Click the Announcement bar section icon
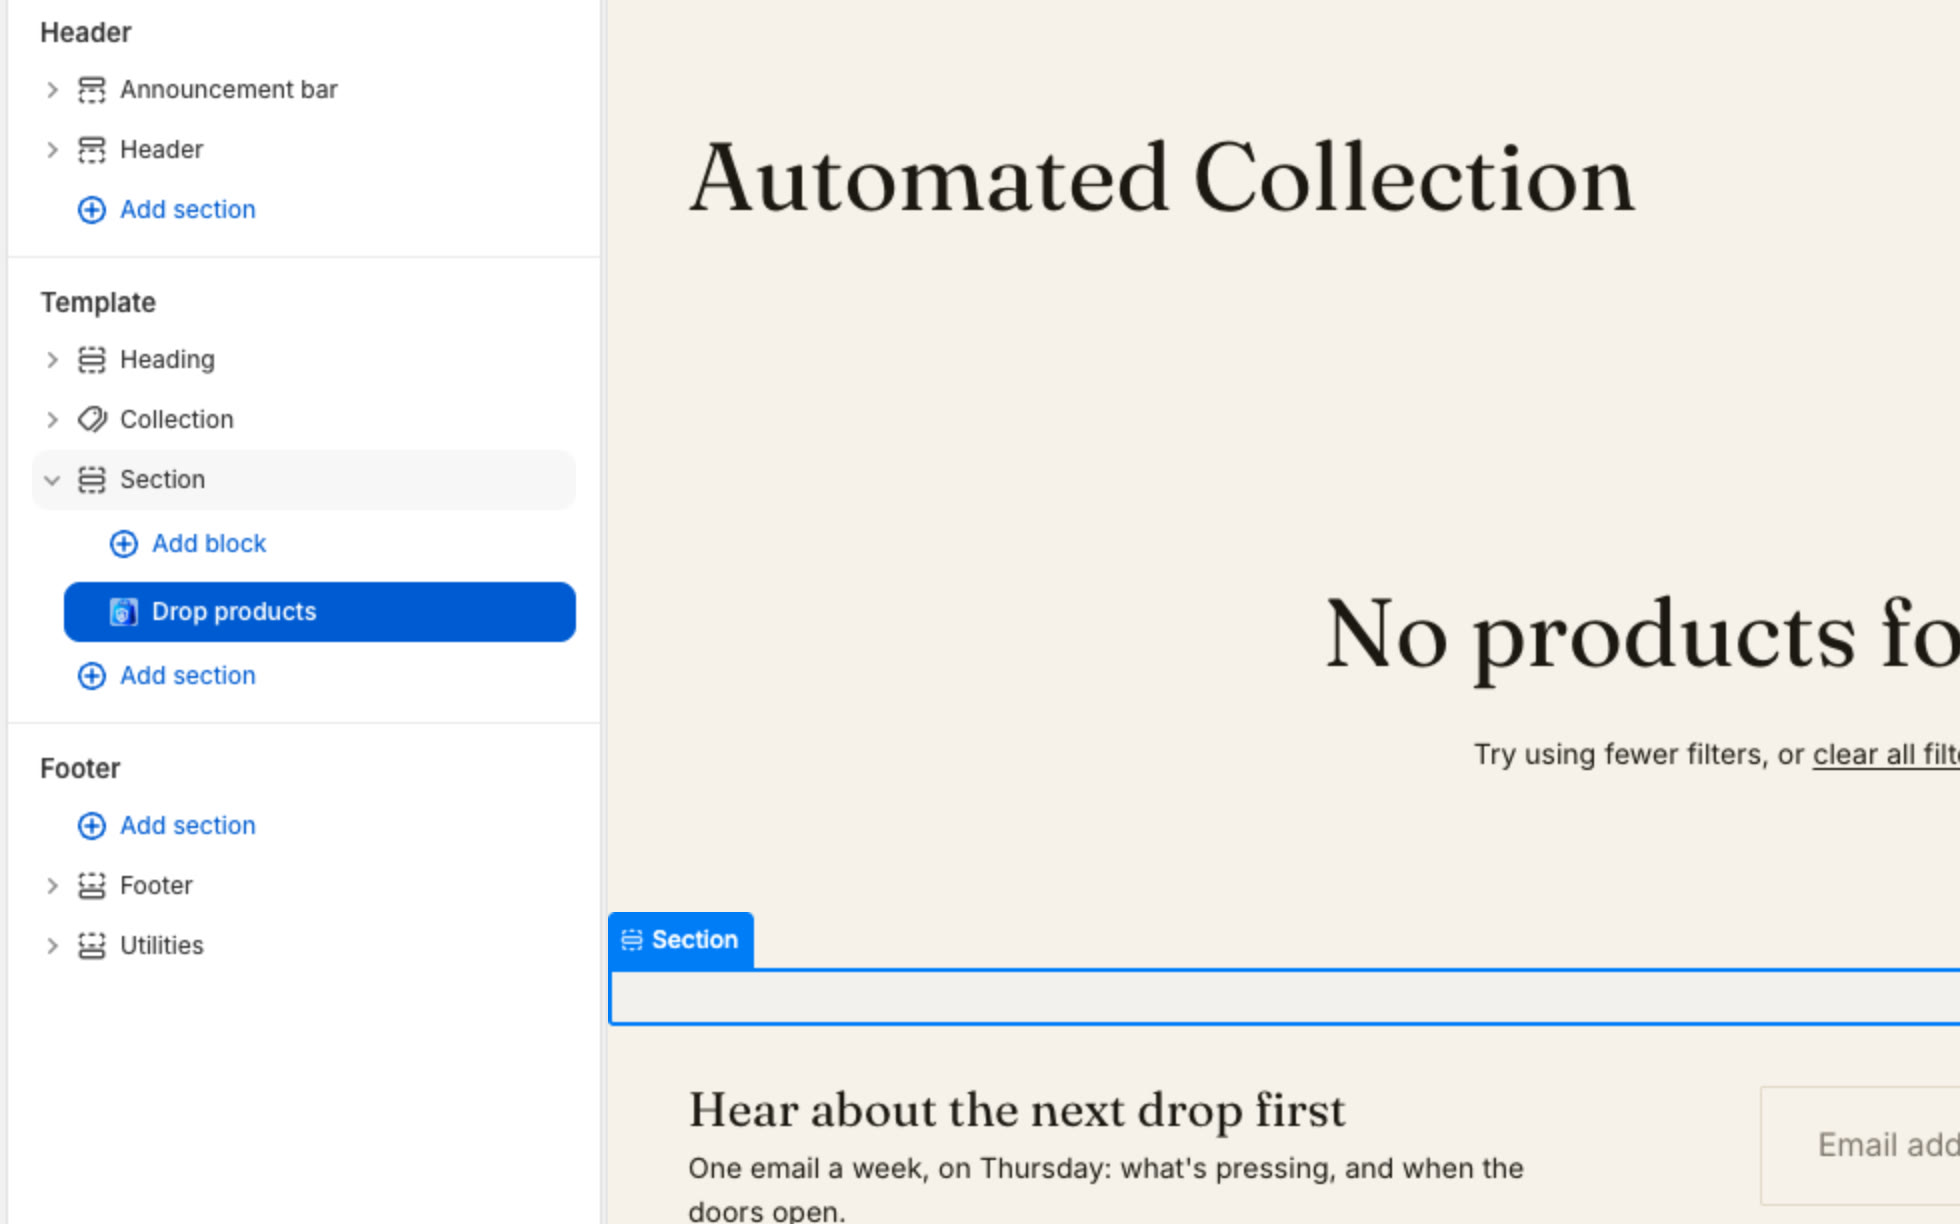1960x1224 pixels. 92,90
